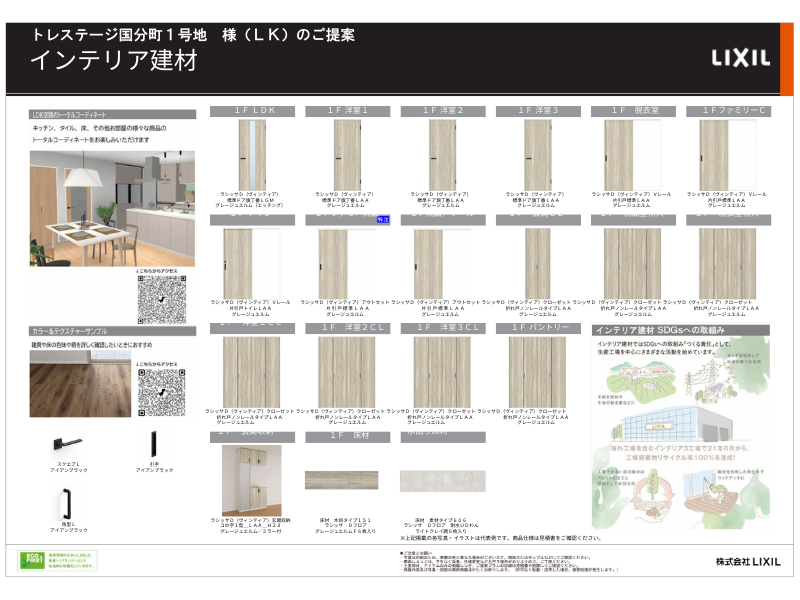Click the blue tag above the outset door
The width and height of the screenshot is (800, 600).
point(382,218)
